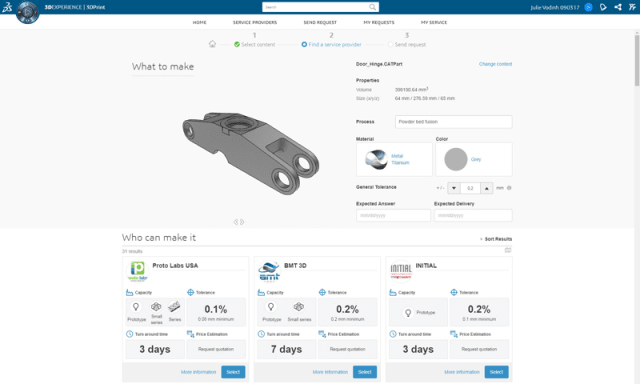Image resolution: width=640 pixels, height=384 pixels.
Task: Open More information for INITIAL
Action: [x=462, y=372]
